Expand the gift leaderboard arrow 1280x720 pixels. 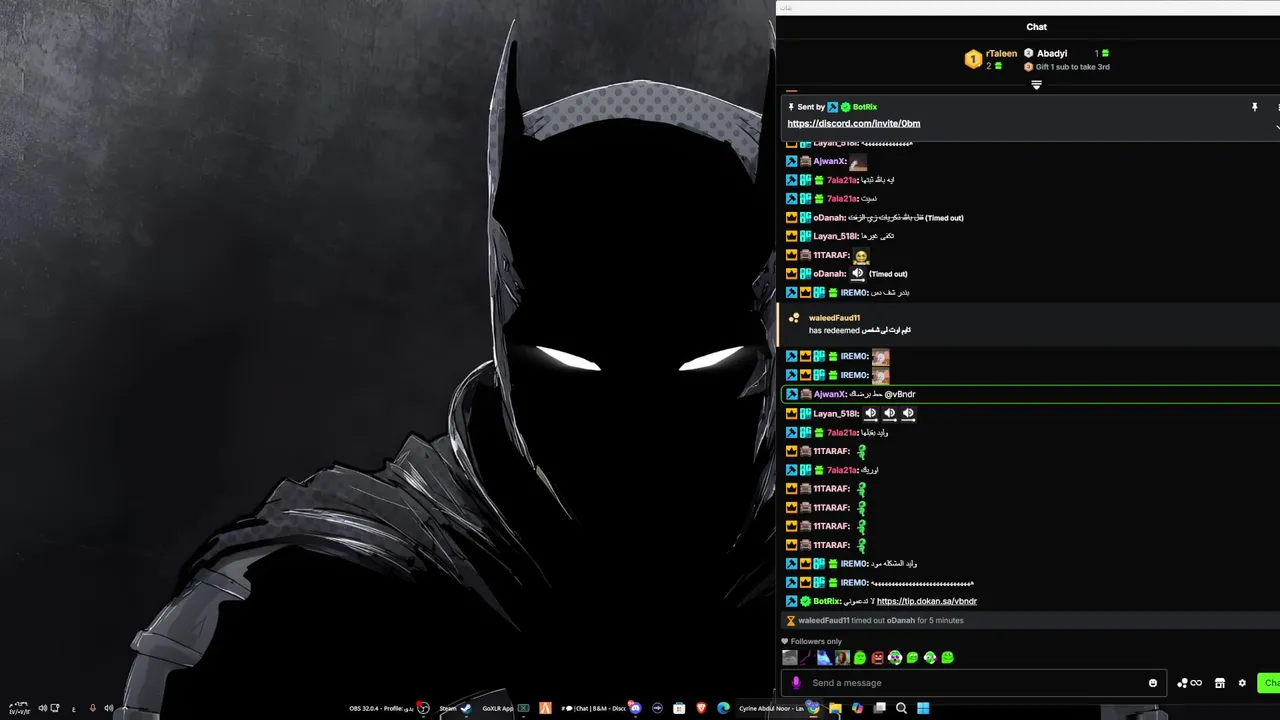pyautogui.click(x=1036, y=85)
